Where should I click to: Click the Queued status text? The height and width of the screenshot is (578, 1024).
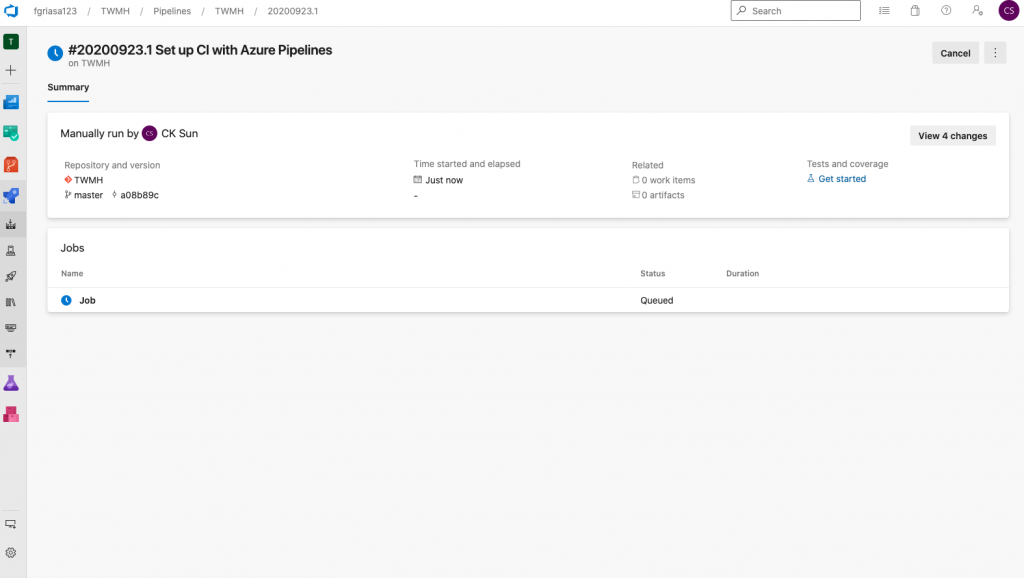click(x=656, y=300)
